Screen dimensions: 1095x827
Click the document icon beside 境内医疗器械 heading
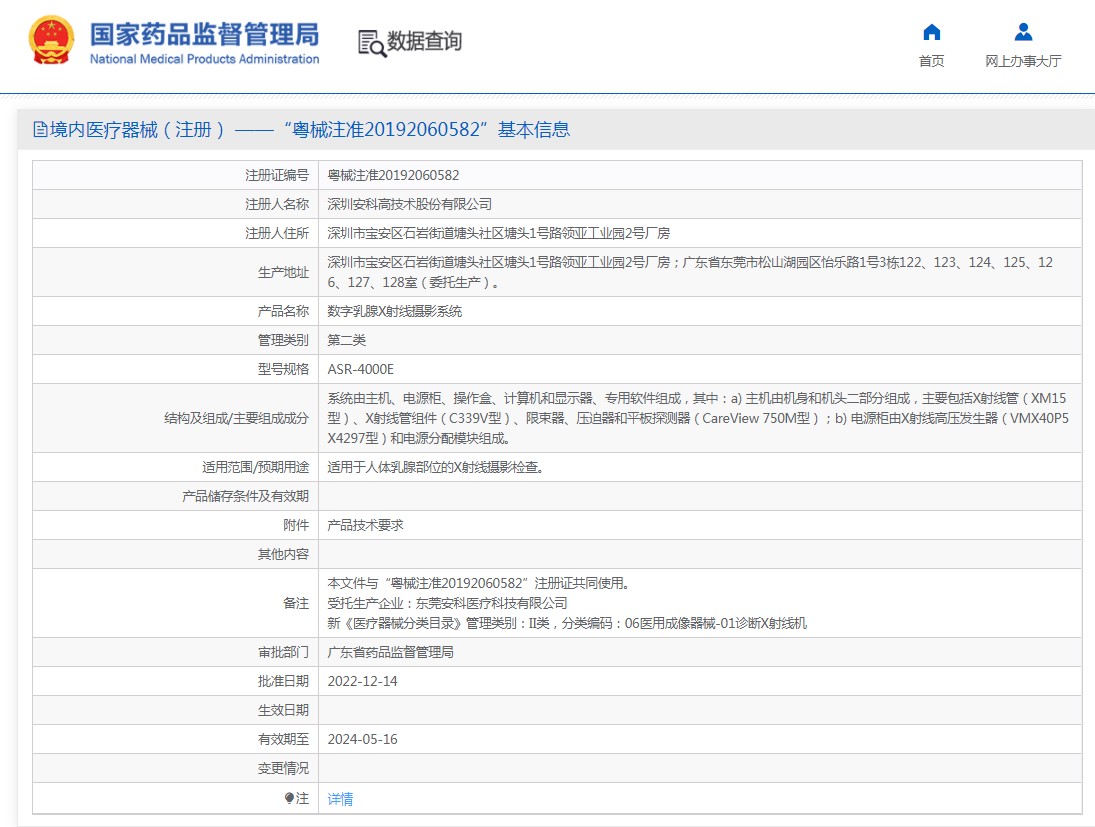pos(41,129)
